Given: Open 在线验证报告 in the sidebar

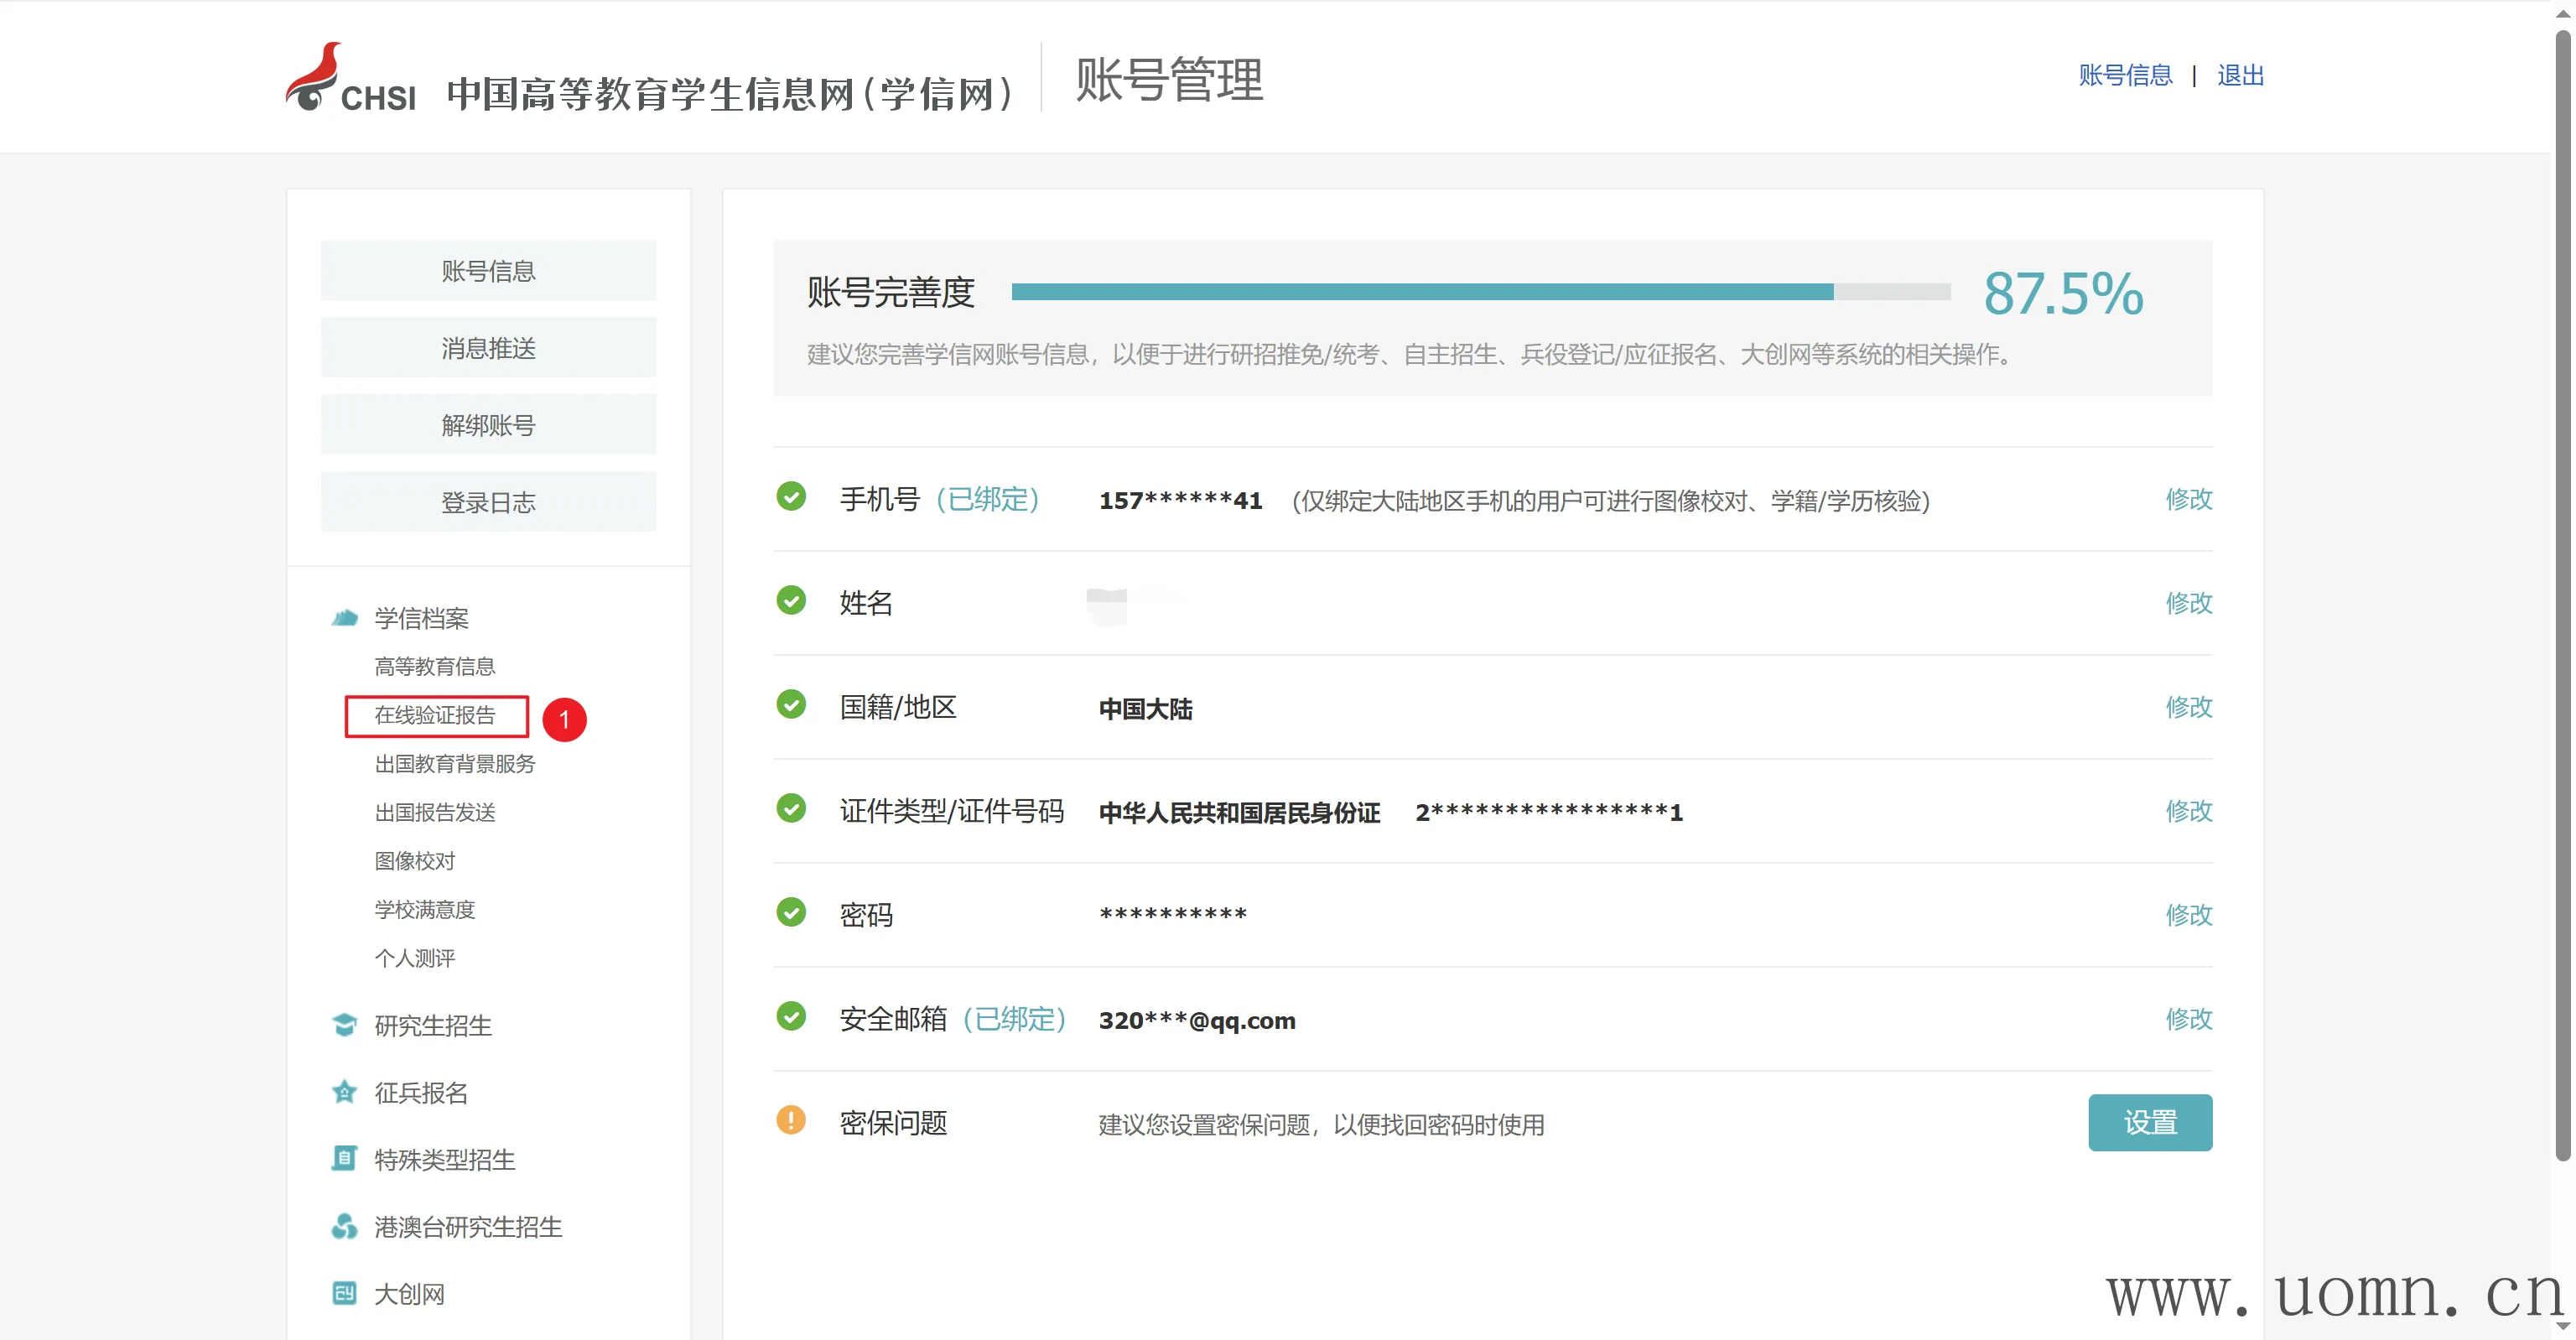Looking at the screenshot, I should (x=435, y=715).
